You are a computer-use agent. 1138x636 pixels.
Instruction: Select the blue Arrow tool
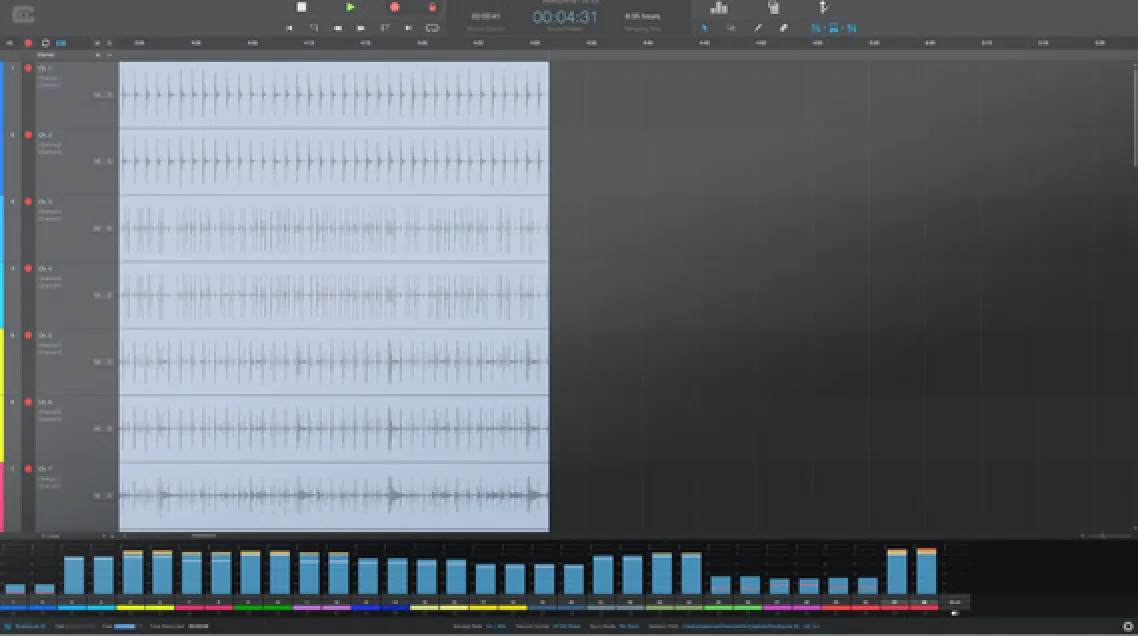click(x=704, y=28)
